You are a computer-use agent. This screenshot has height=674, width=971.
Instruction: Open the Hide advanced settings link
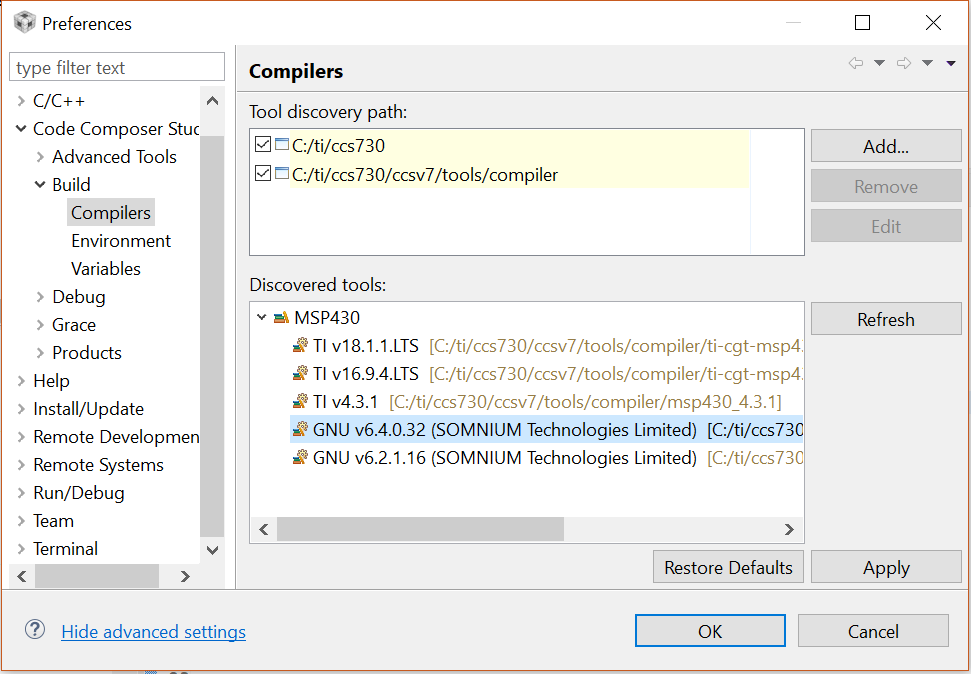[153, 632]
